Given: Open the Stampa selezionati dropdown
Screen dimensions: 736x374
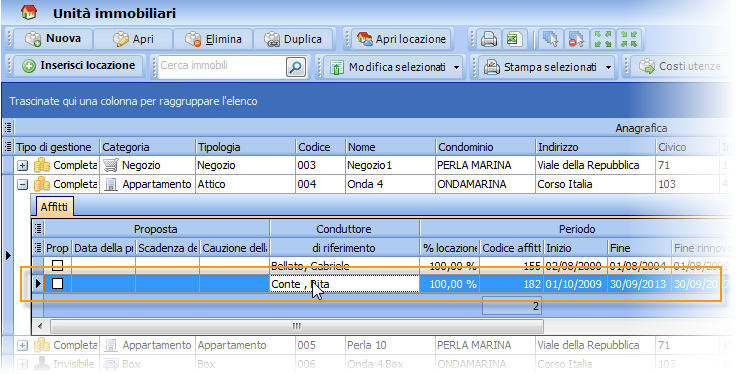Looking at the screenshot, I should 608,68.
